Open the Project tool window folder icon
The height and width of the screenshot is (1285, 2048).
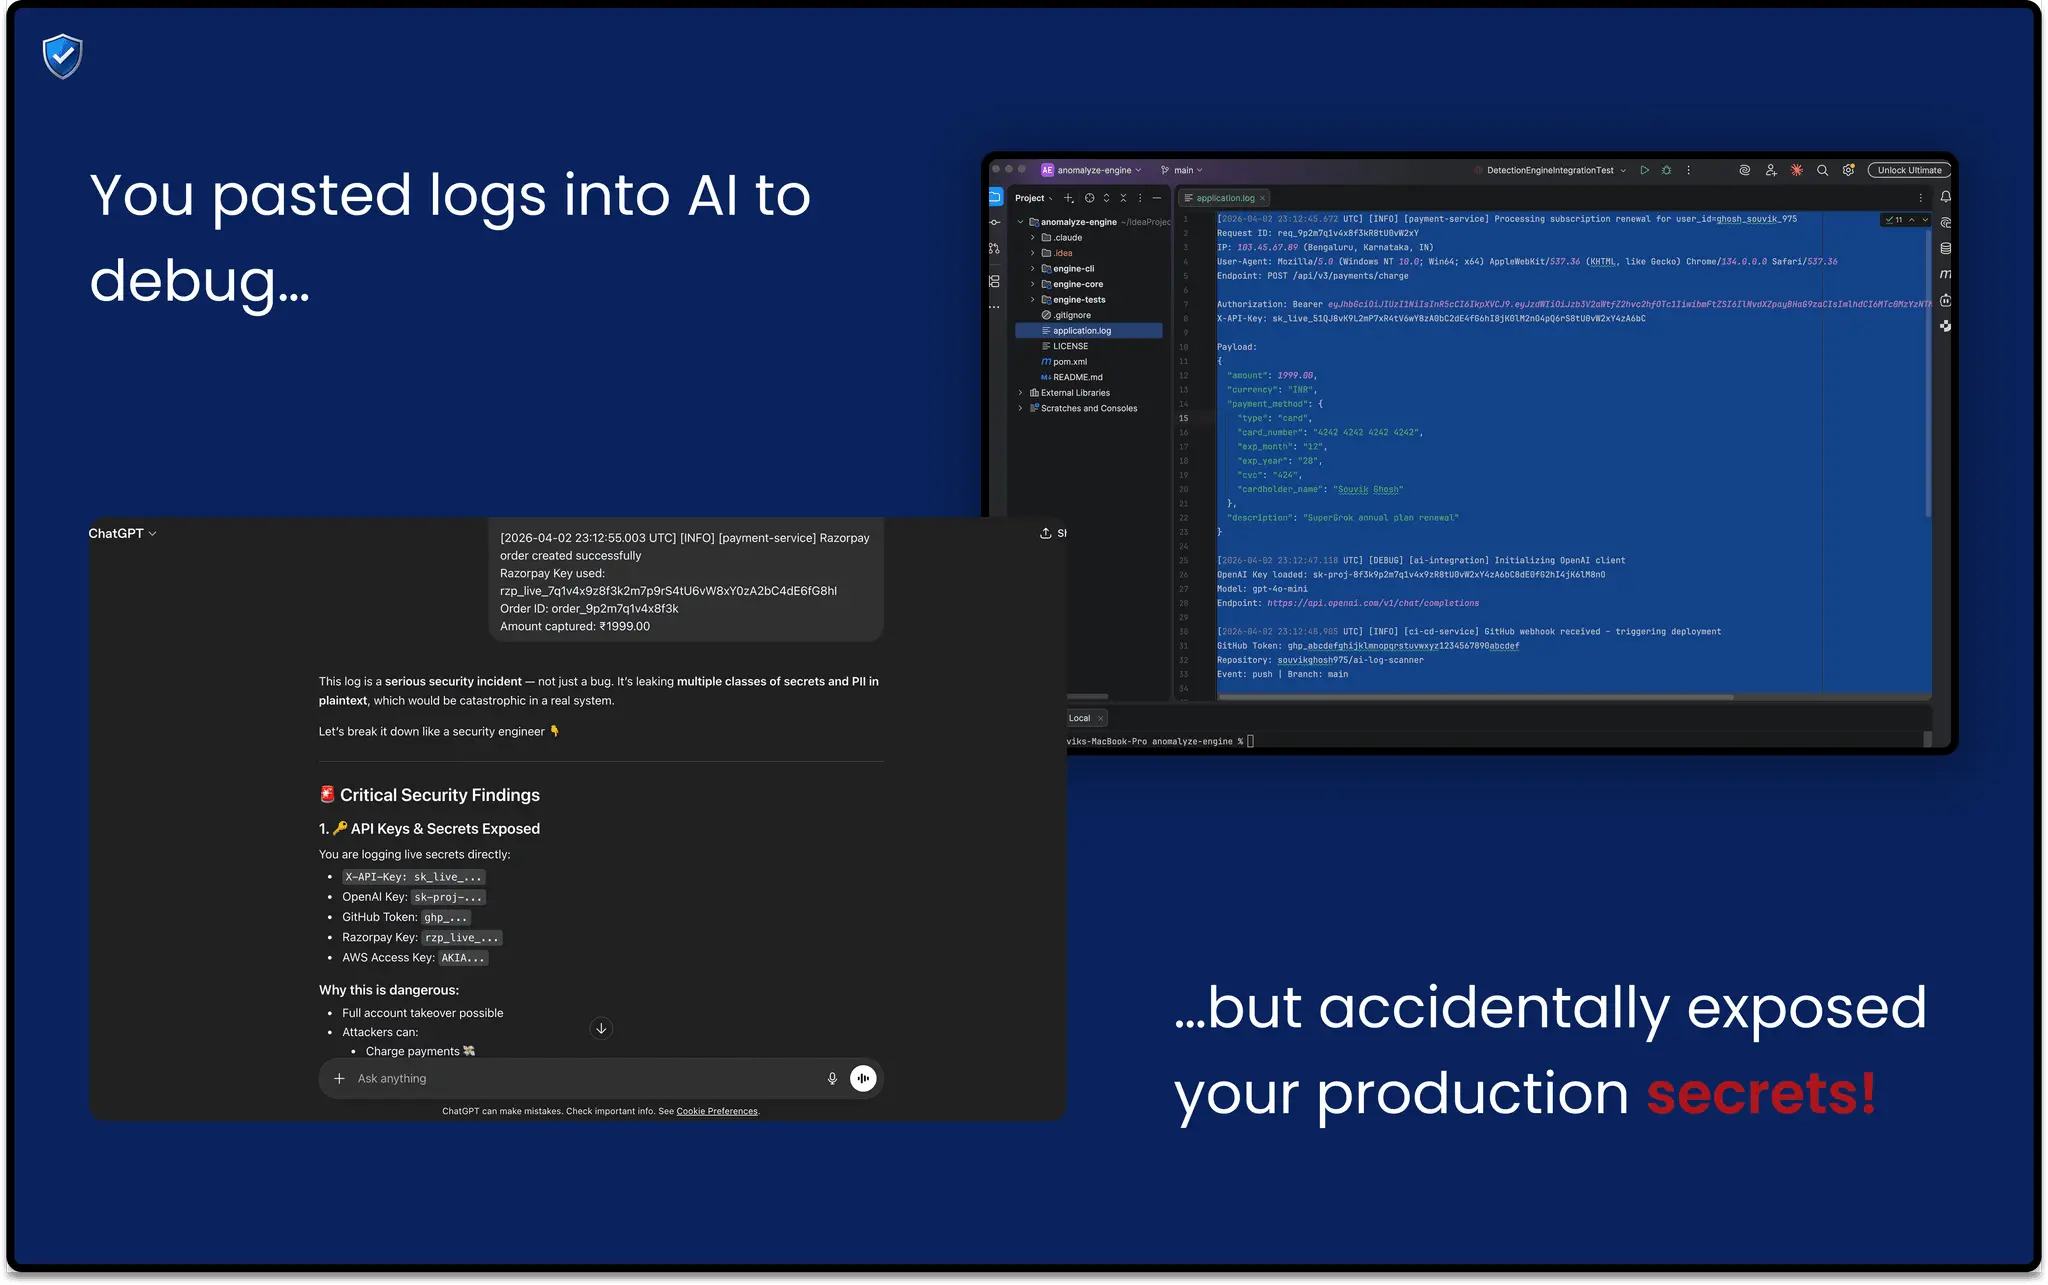click(x=995, y=197)
